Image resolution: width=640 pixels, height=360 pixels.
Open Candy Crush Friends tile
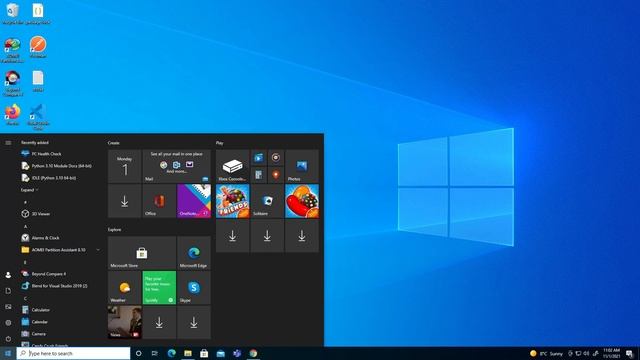(232, 201)
